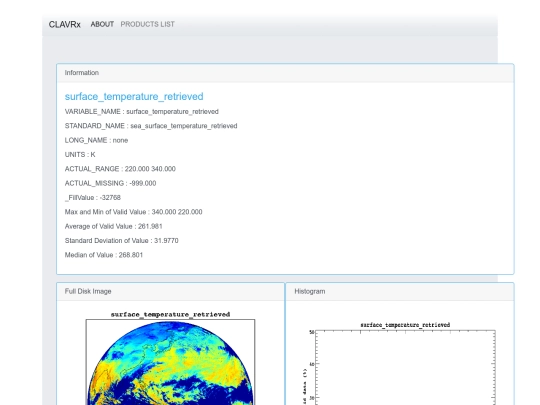
Task: Open the CLAVRx brand link
Action: [64, 24]
